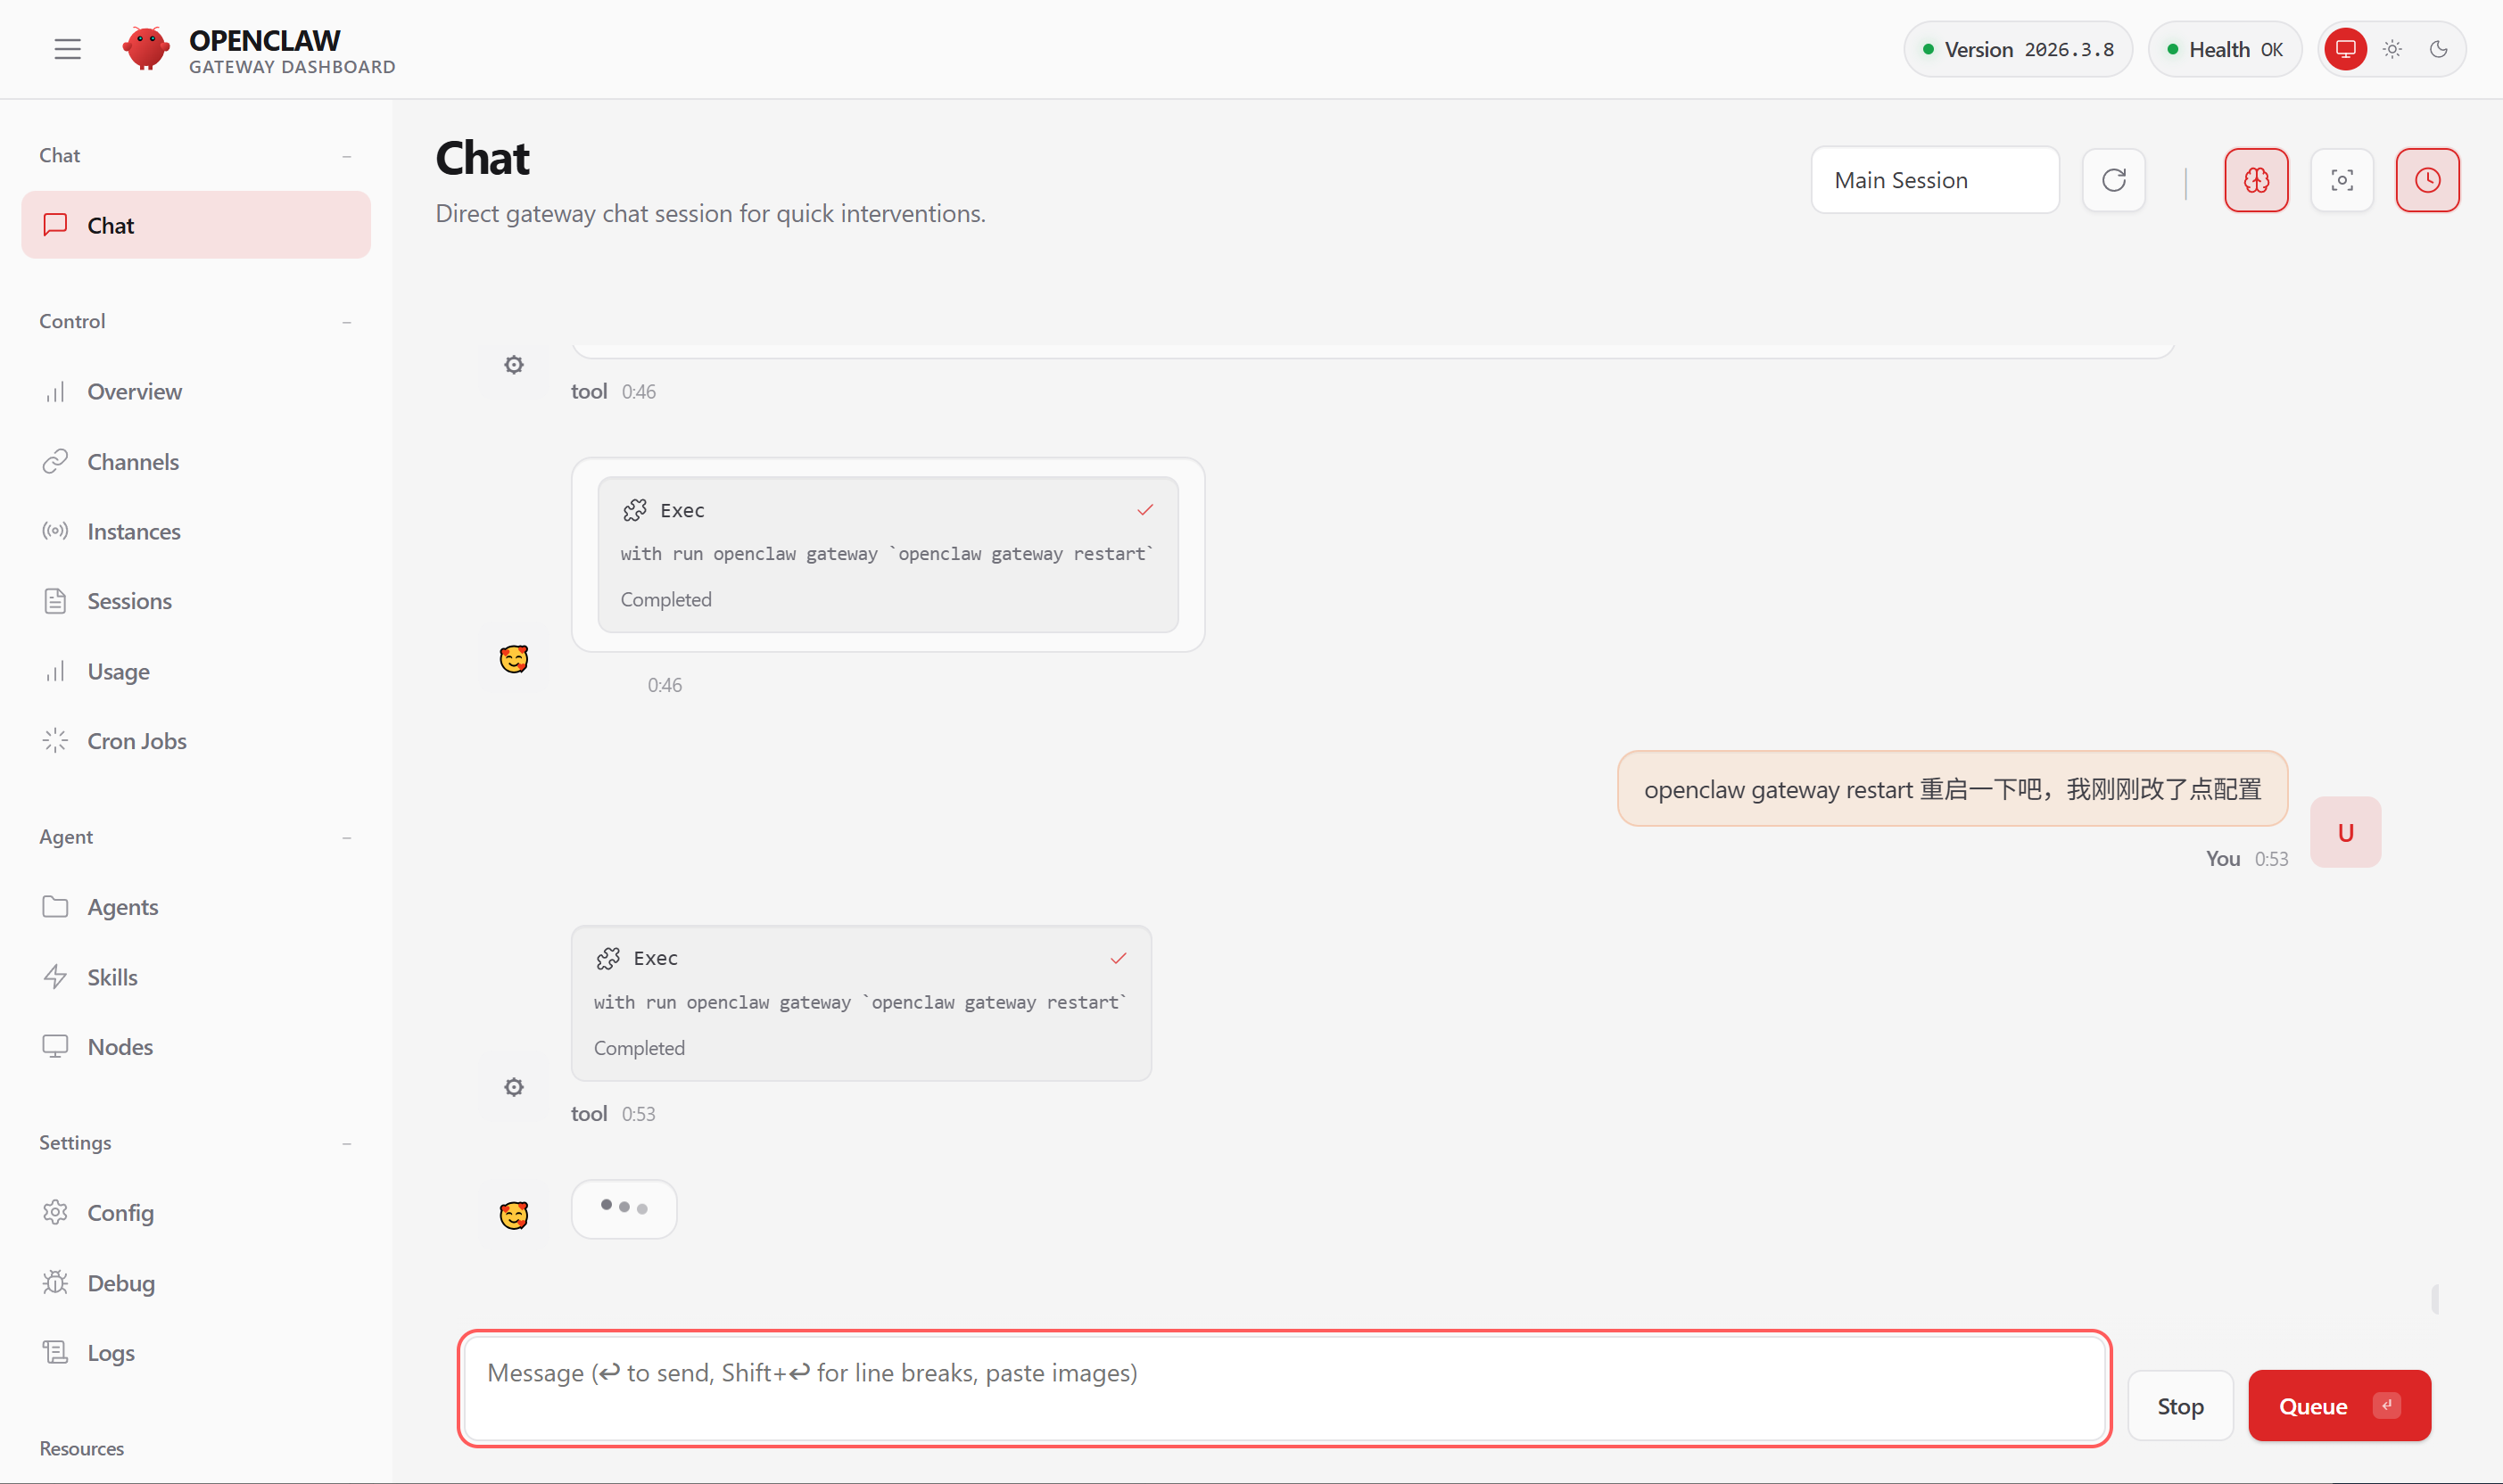Toggle the brain thinking display button
Screen dimensions: 2503x1484
coord(2256,180)
